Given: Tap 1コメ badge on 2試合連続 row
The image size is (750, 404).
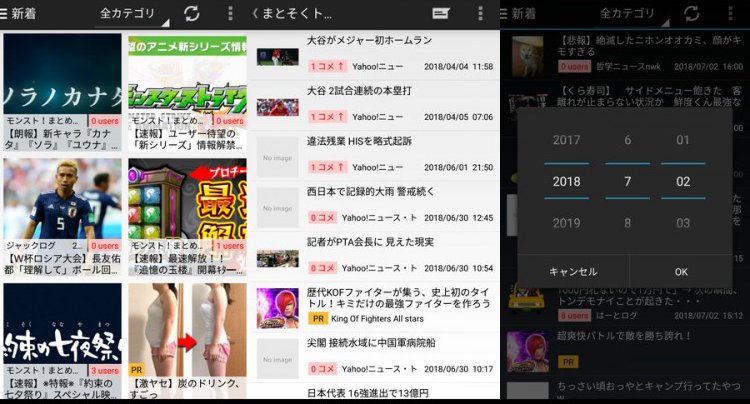Looking at the screenshot, I should pos(327,117).
